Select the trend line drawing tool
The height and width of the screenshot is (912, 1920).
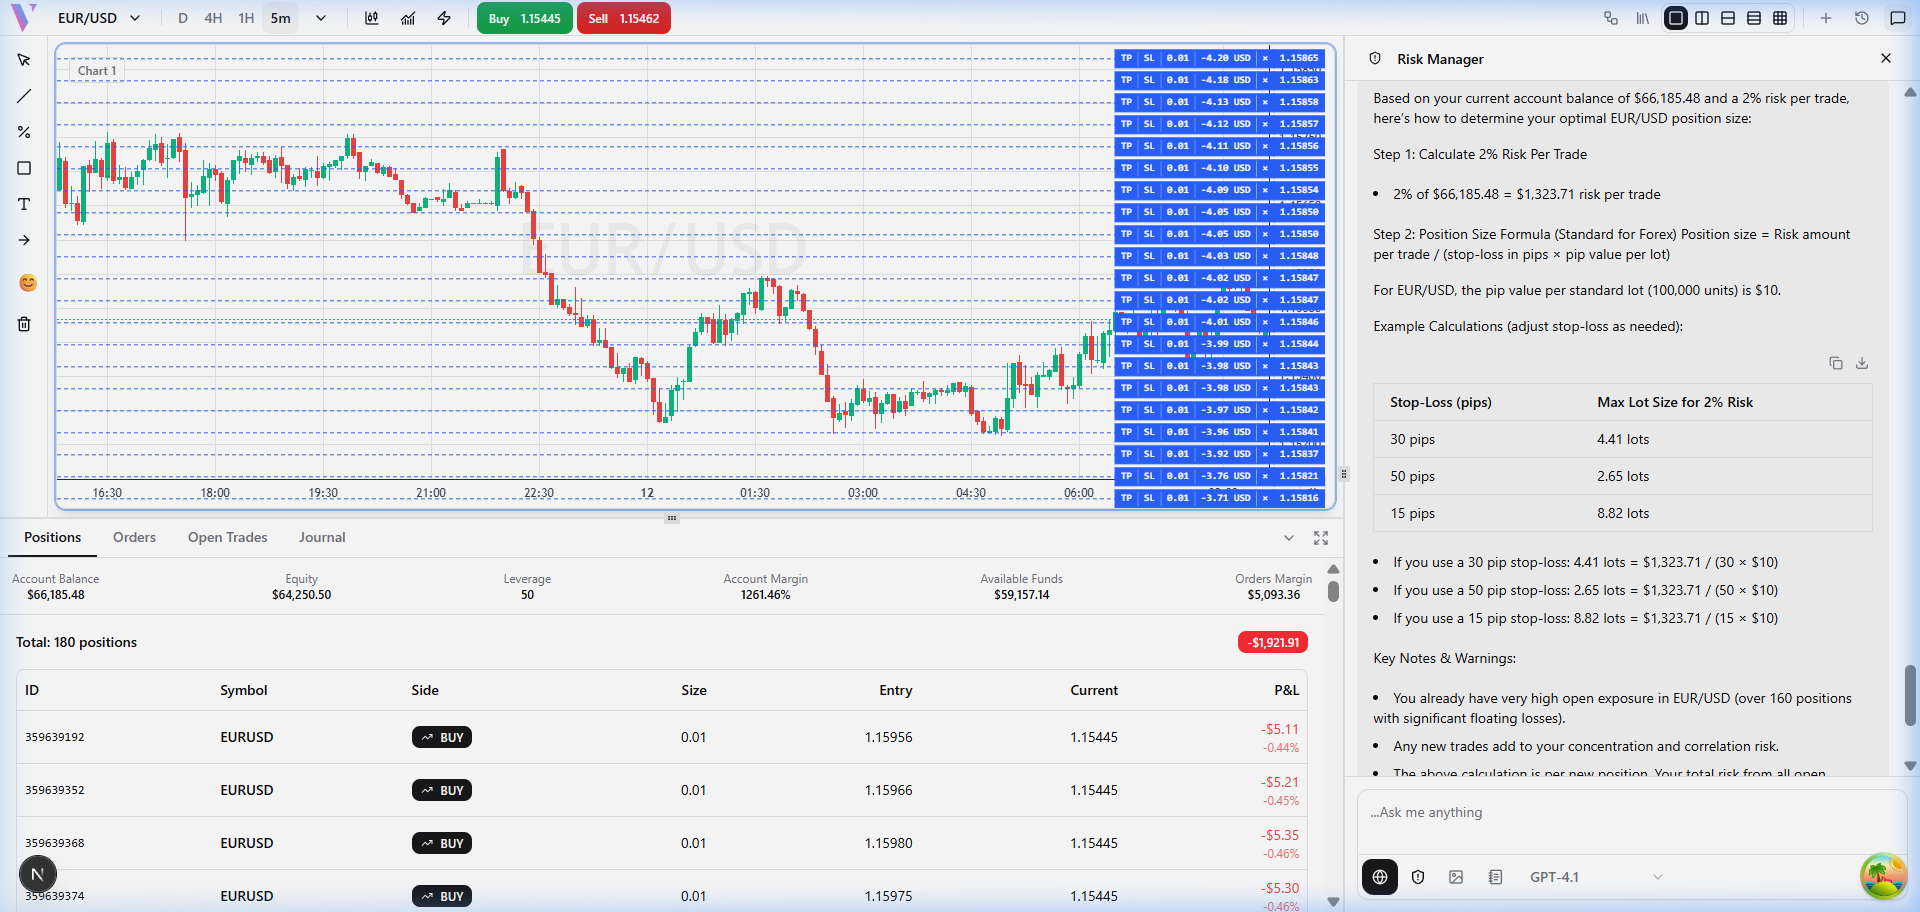pos(24,96)
